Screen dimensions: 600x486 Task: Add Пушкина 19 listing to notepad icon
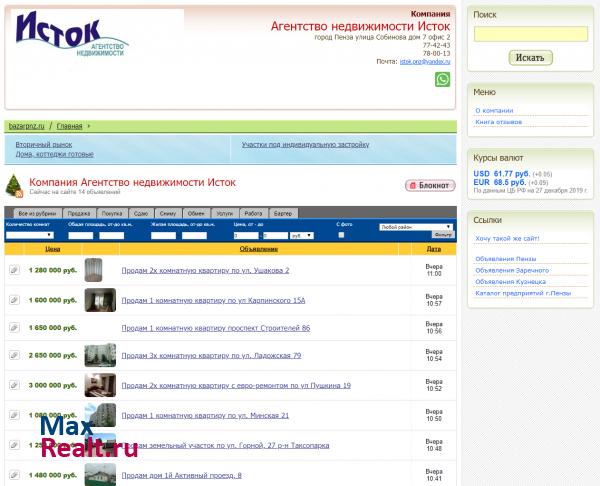(x=14, y=385)
